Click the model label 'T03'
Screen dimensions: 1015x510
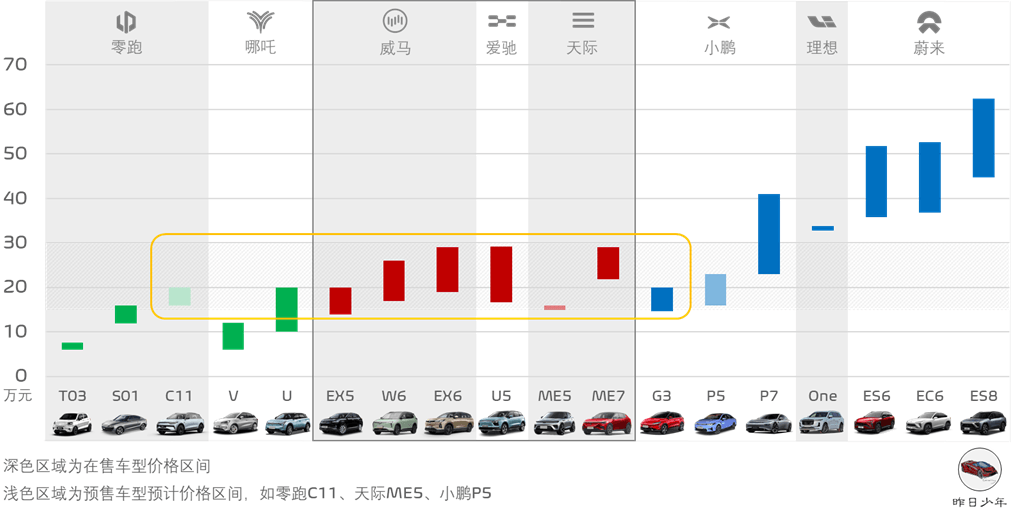(72, 396)
